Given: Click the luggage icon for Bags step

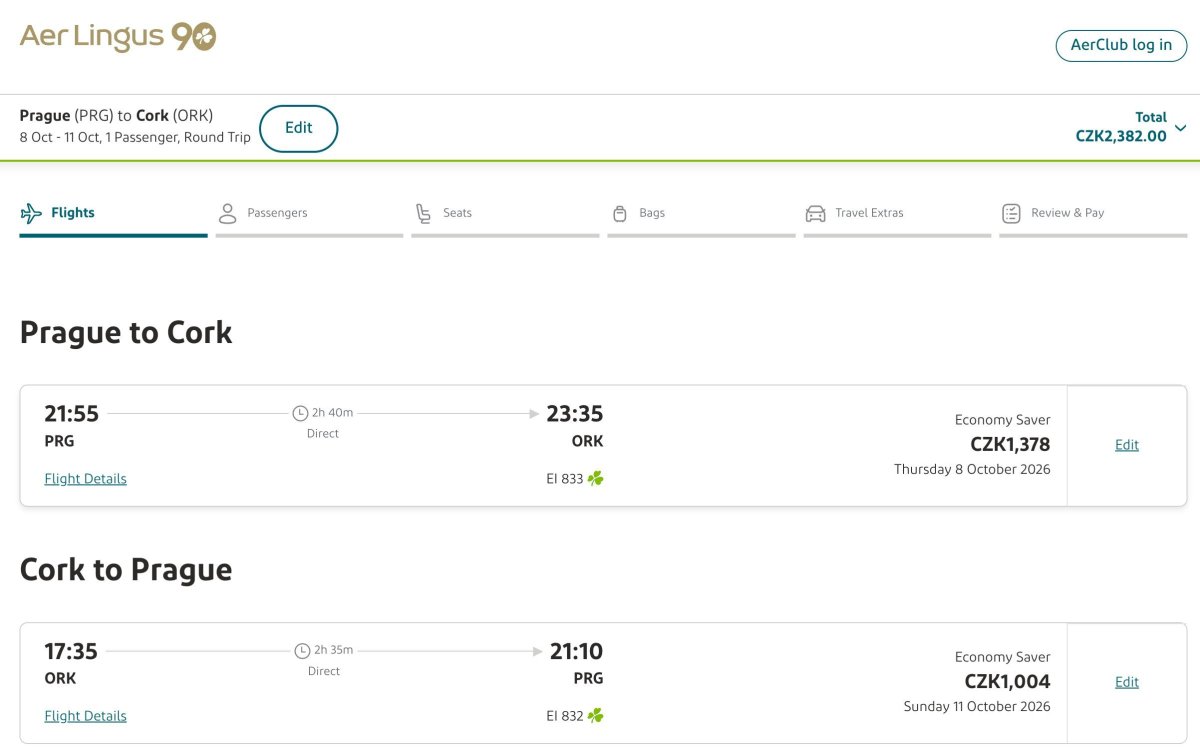Looking at the screenshot, I should [x=619, y=213].
